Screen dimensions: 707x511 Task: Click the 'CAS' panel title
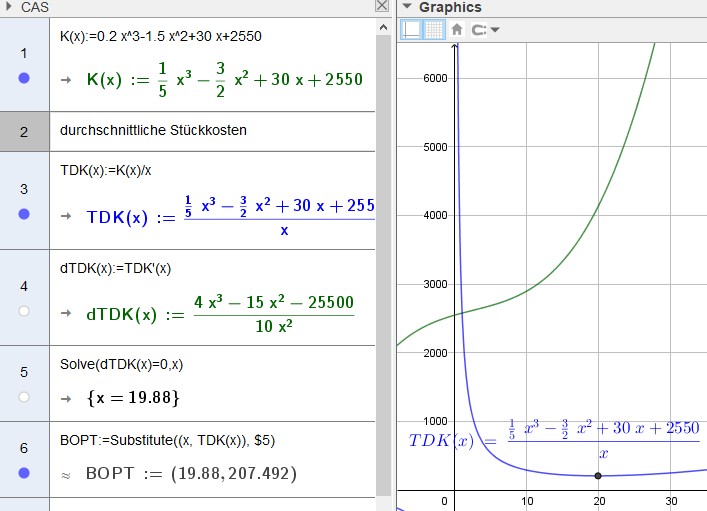tap(35, 7)
